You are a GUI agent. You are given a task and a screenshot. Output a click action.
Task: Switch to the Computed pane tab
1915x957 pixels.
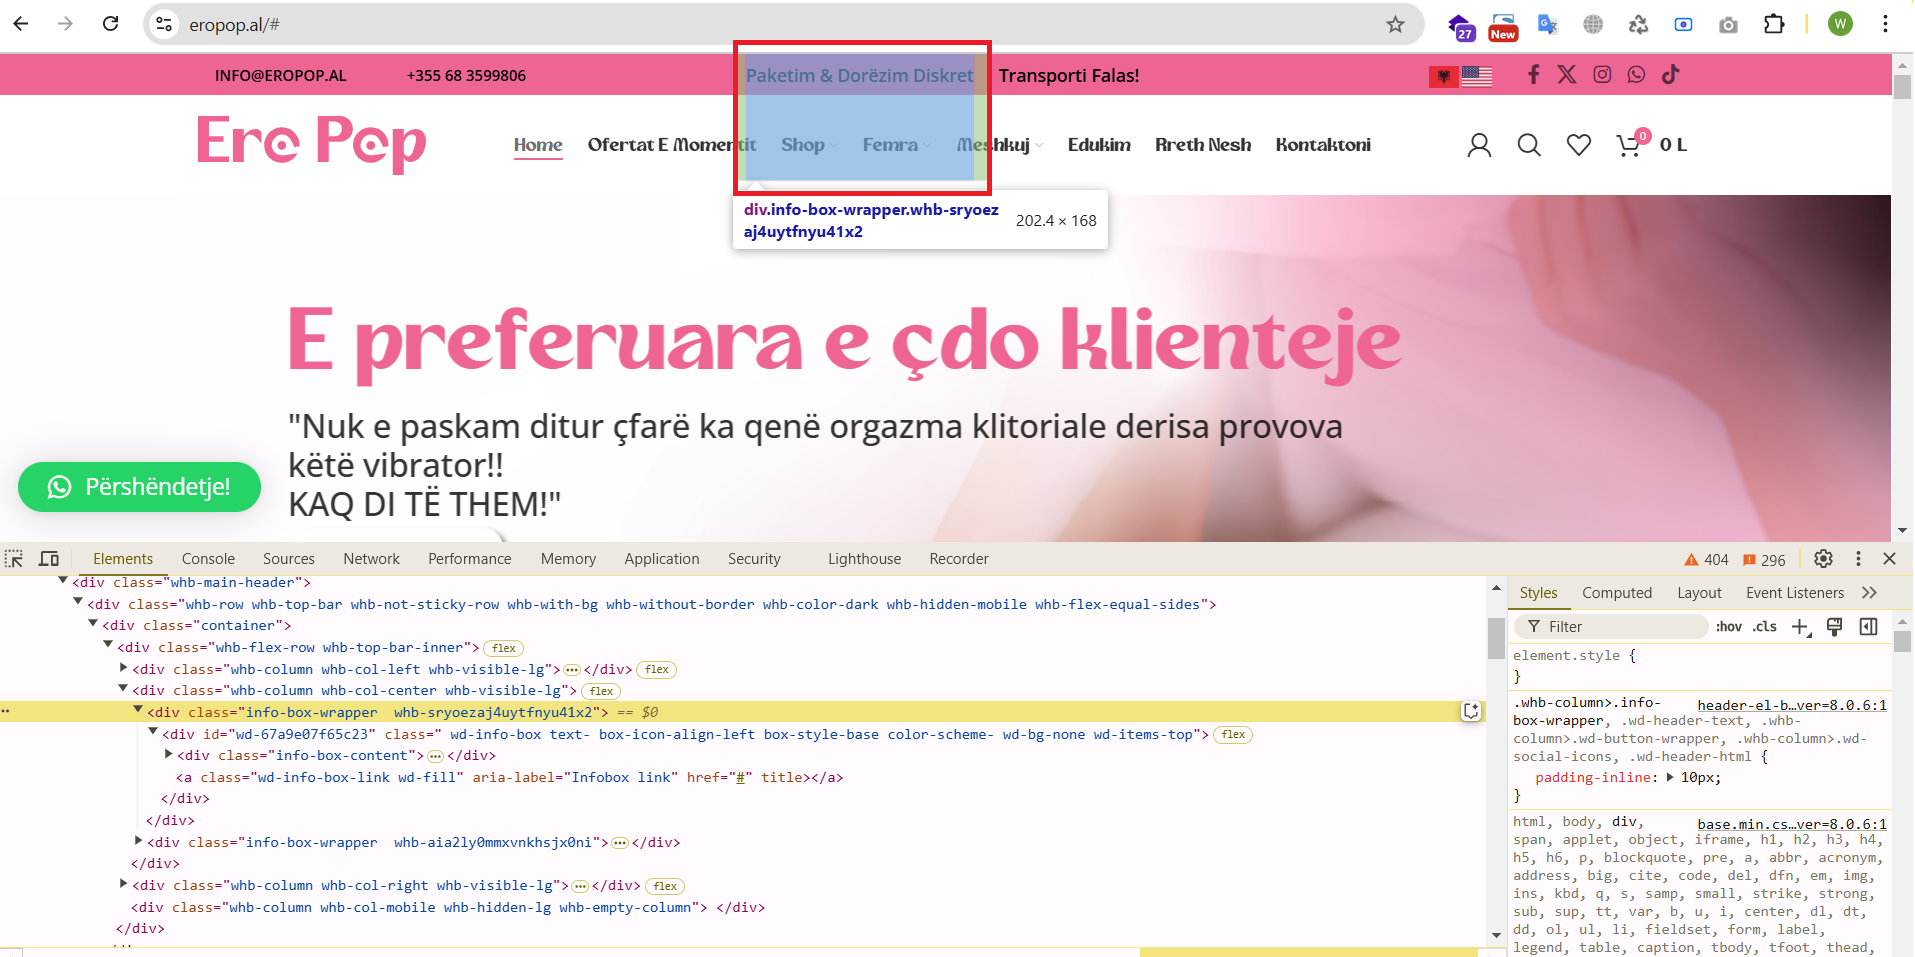click(x=1616, y=593)
